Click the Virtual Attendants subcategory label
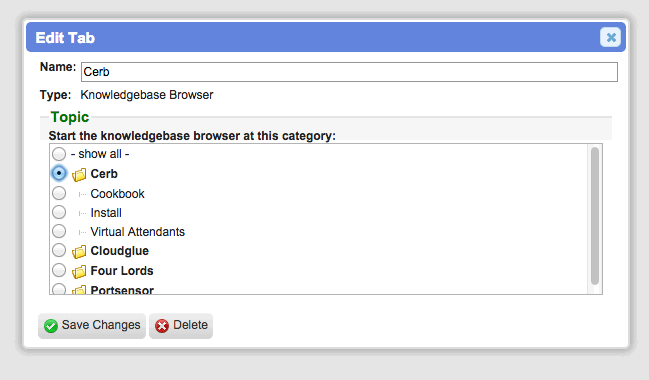The image size is (649, 380). click(137, 232)
